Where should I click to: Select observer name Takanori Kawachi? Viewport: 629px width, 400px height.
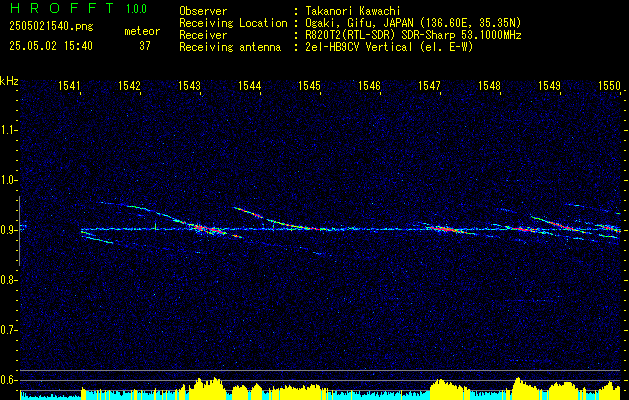[352, 11]
